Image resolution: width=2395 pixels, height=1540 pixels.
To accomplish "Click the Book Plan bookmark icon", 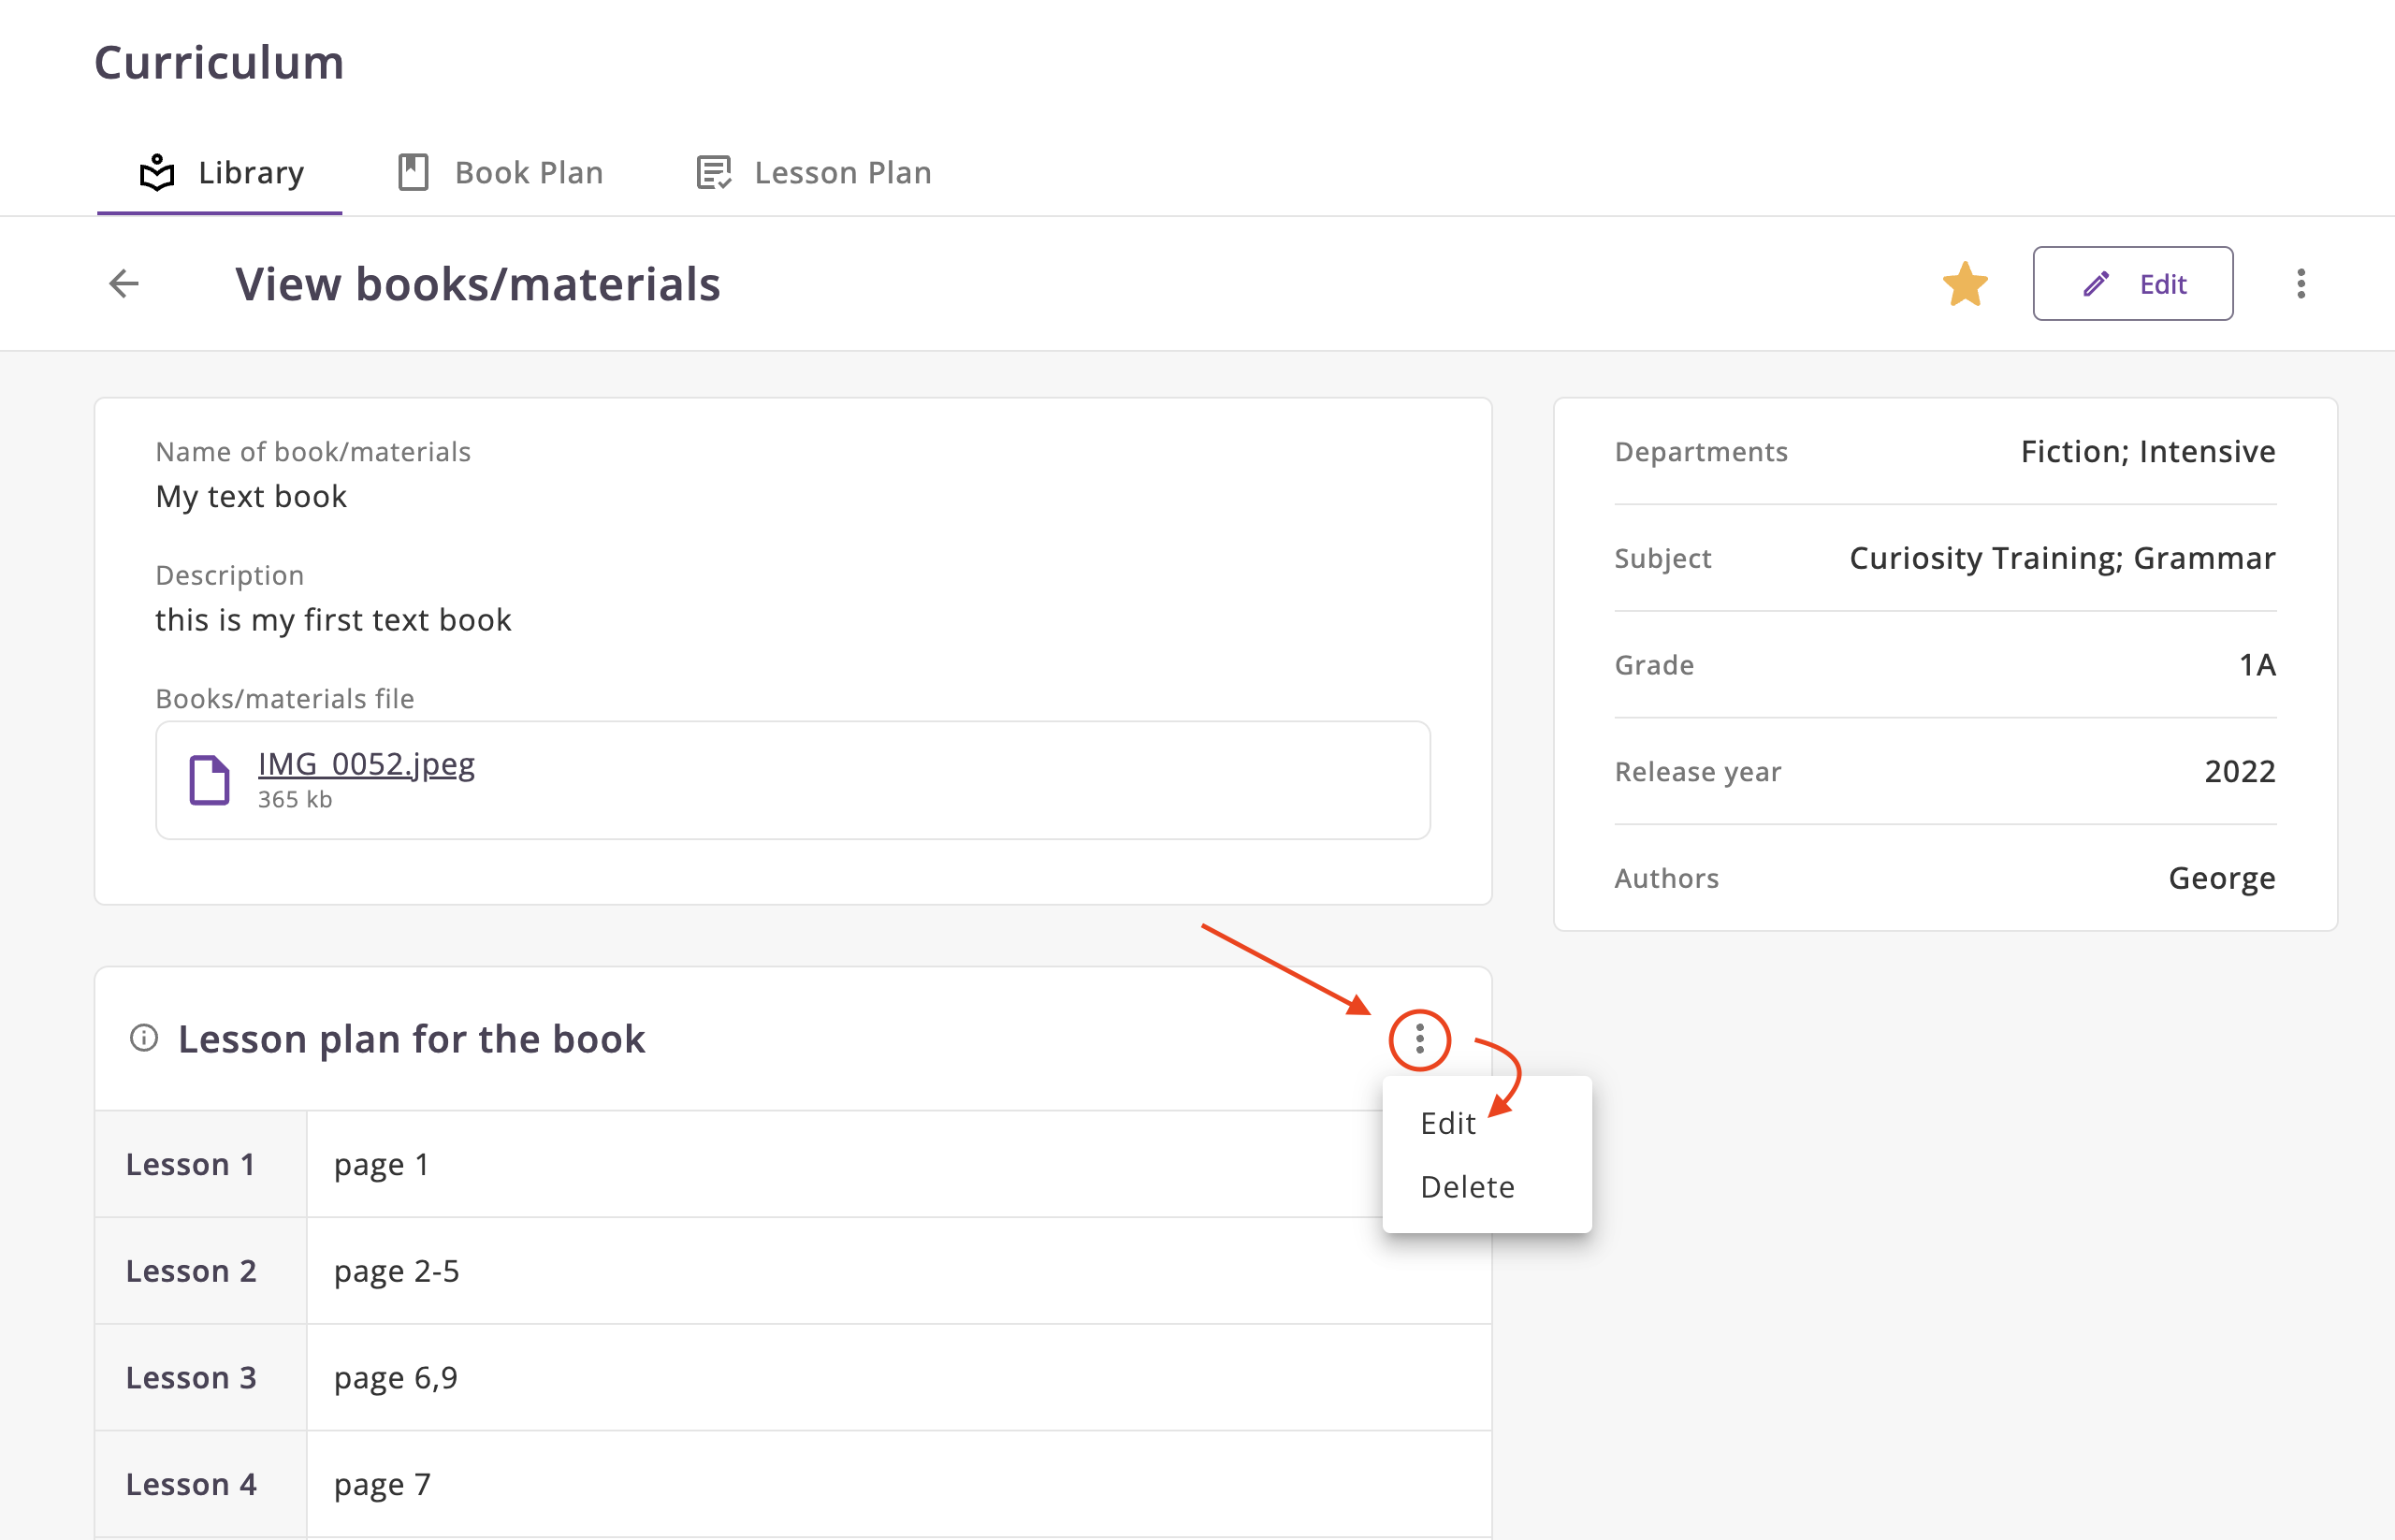I will (413, 173).
